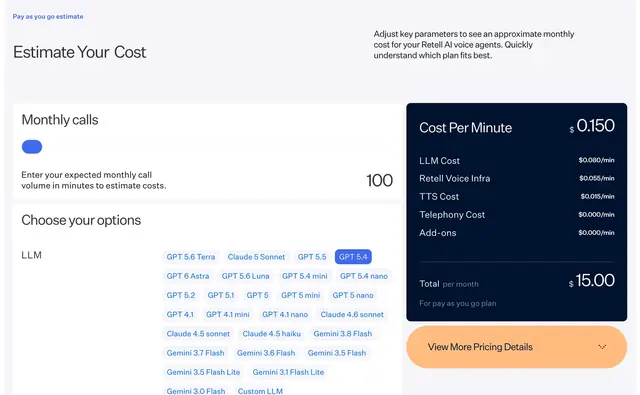The image size is (640, 395).
Task: Choose the Custom LLM option
Action: (x=260, y=391)
